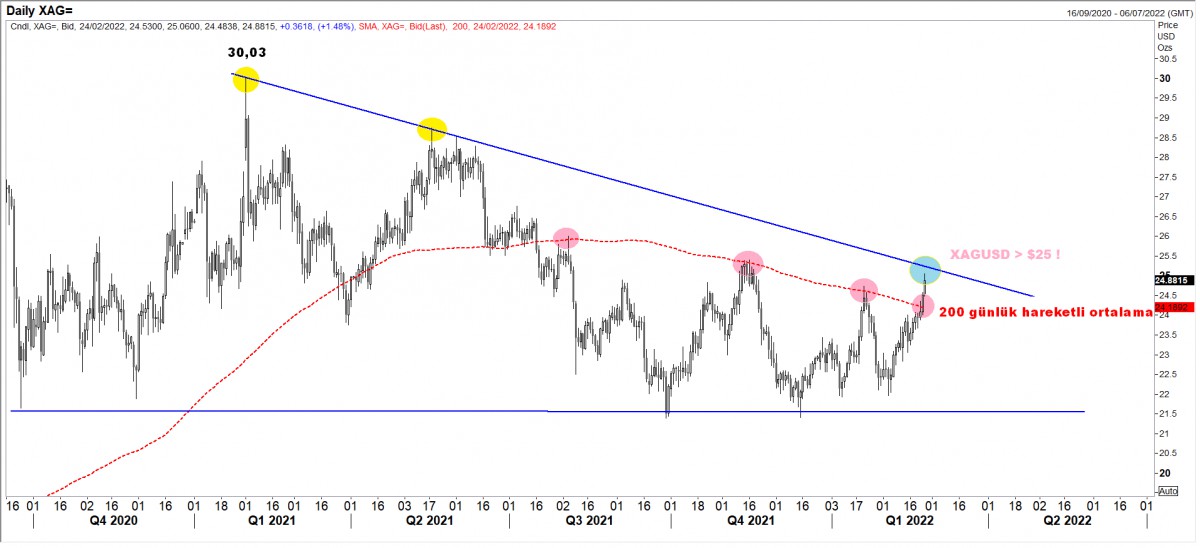Screen dimensions: 1200x548
Task: Click the pink circle in Q4 2021
Action: (748, 263)
